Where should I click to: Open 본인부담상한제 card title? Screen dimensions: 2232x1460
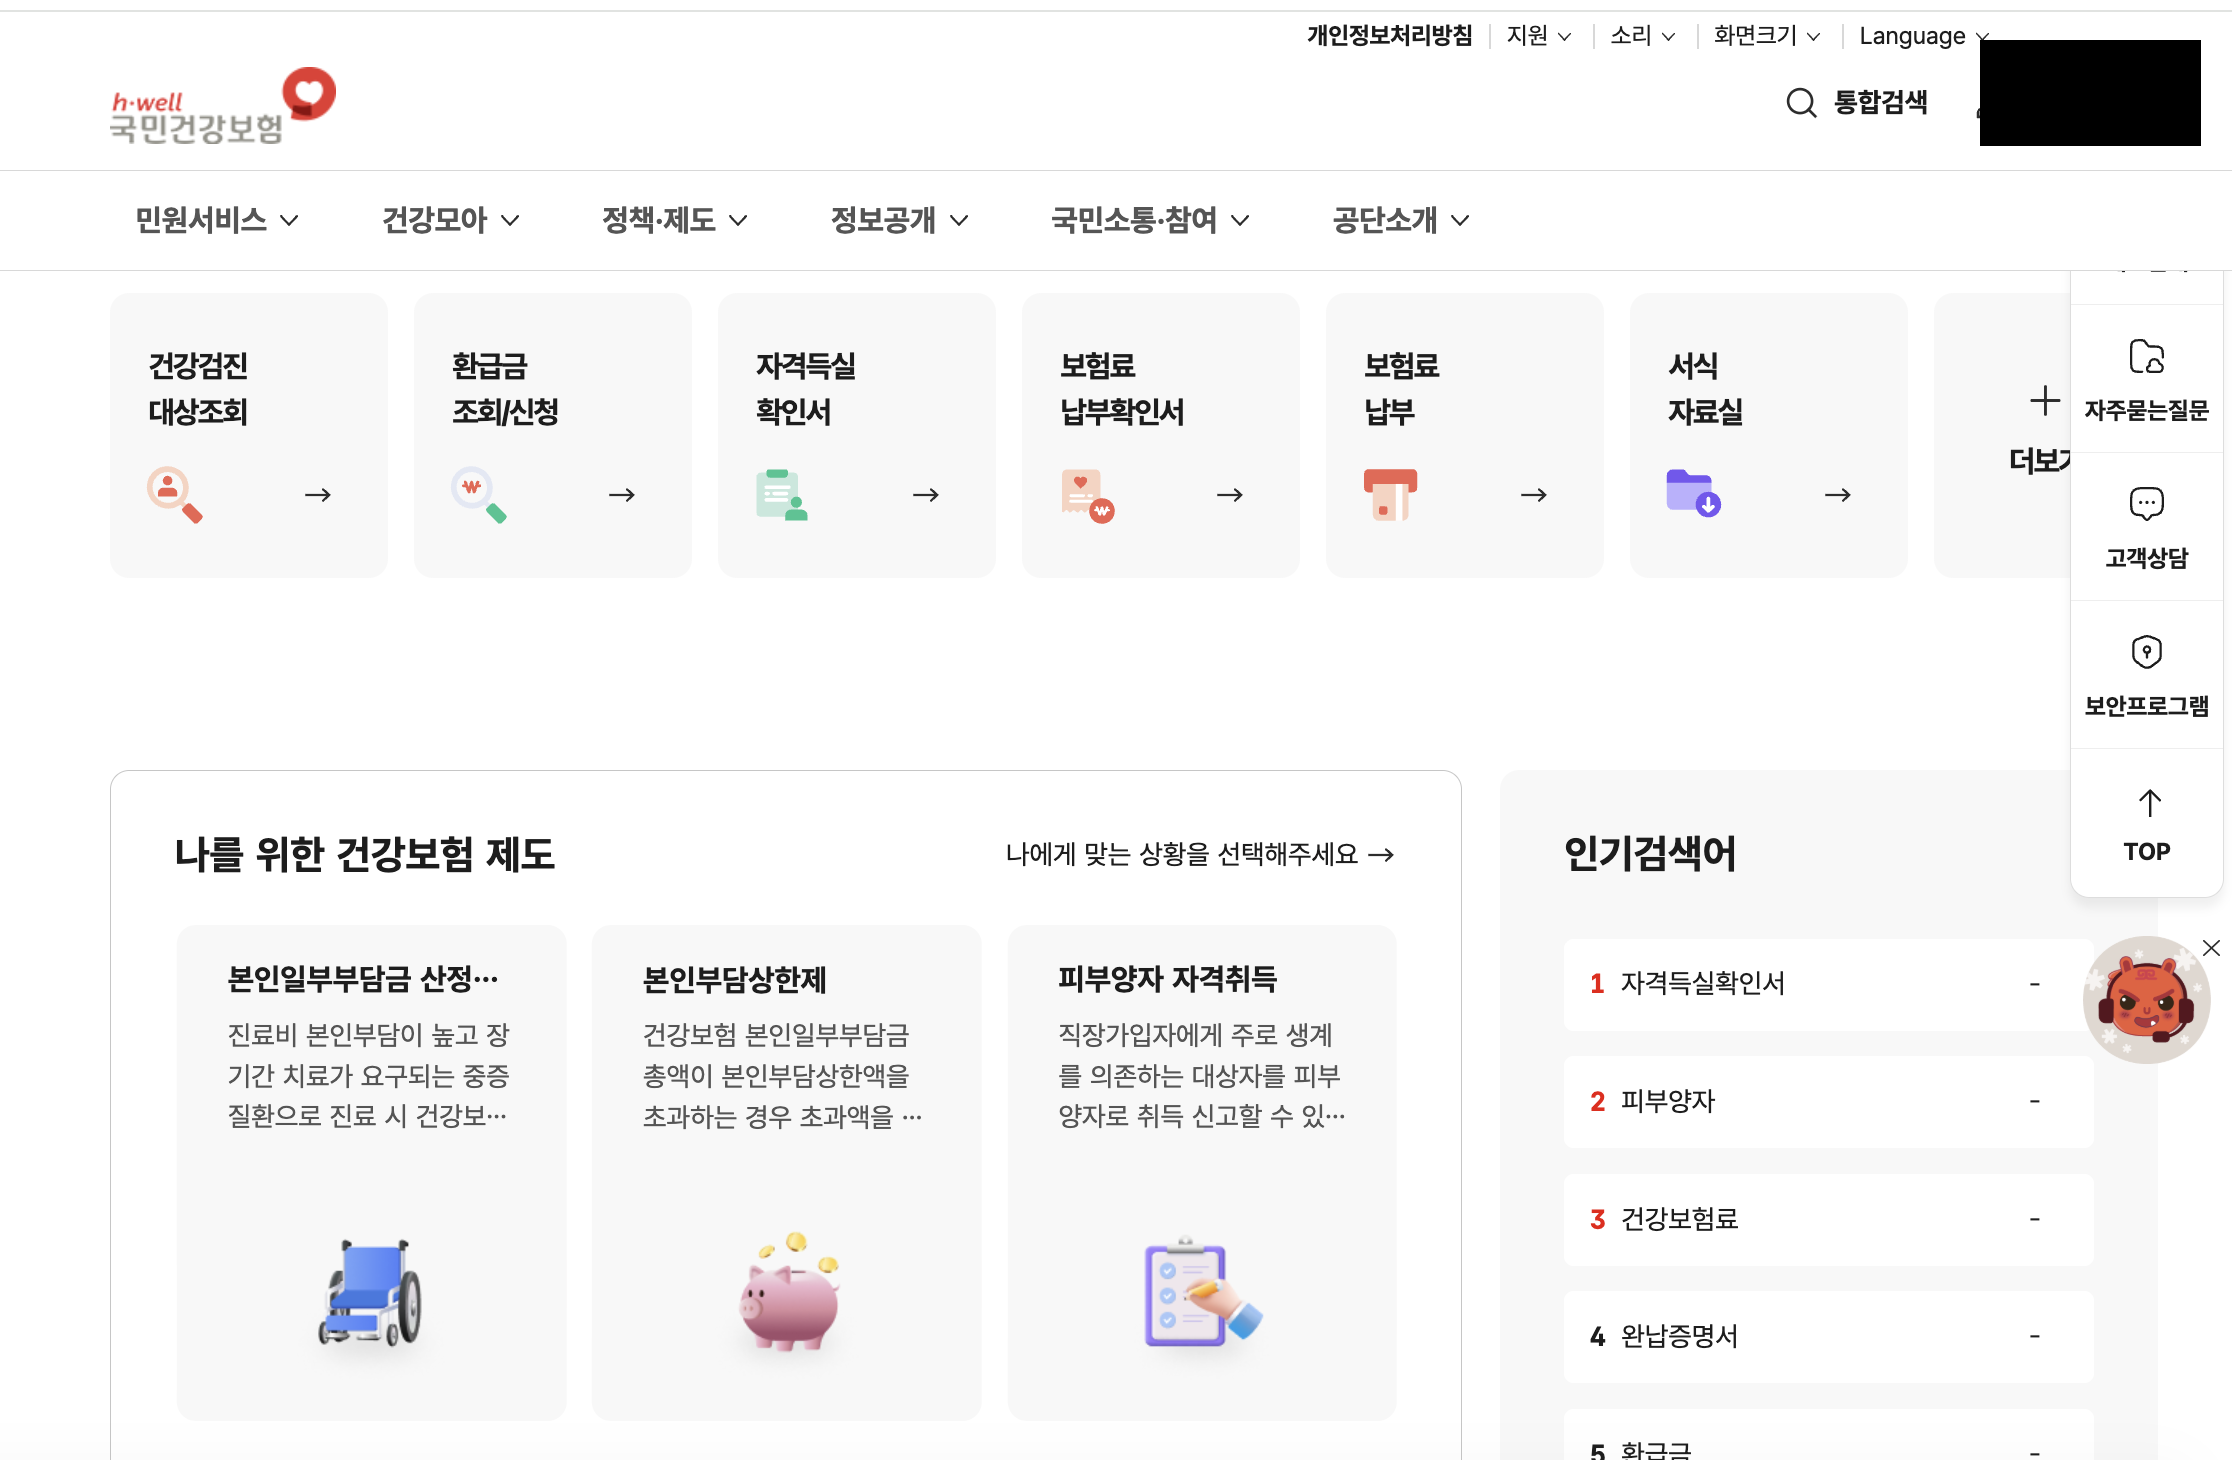pos(734,979)
